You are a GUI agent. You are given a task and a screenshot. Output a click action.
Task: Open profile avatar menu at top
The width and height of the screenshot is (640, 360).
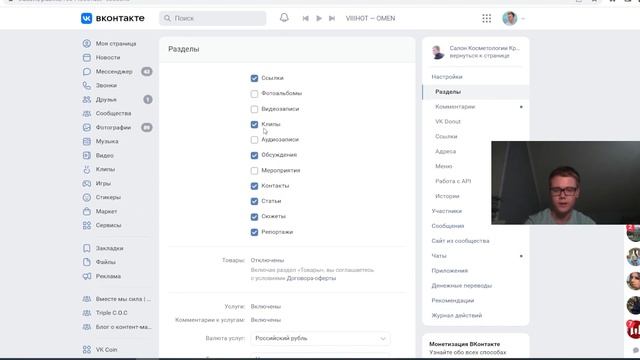510,18
